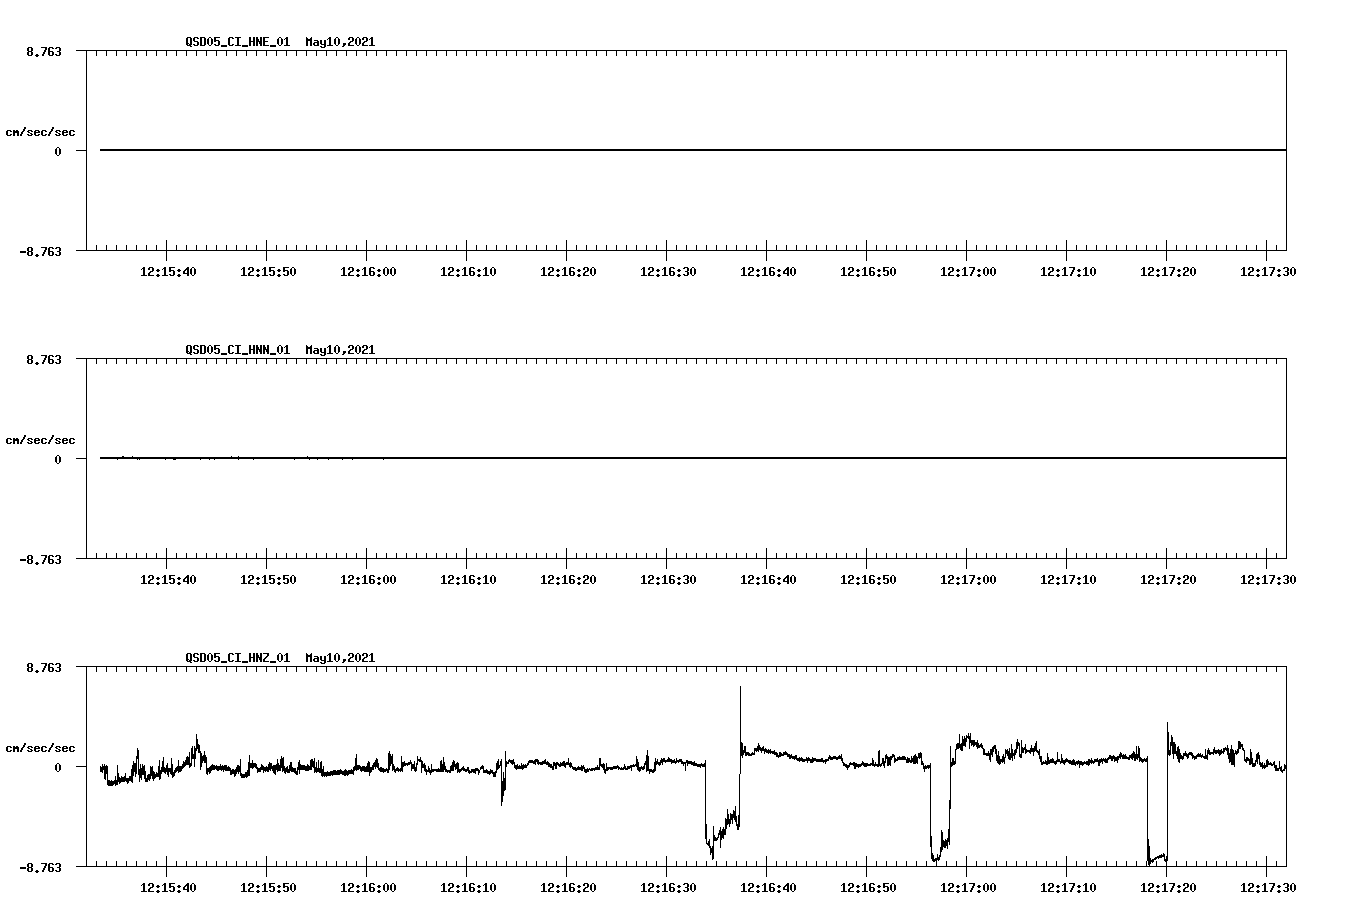Click 12:15:50 time label on HNE plot axis
Image resolution: width=1358 pixels, height=924 pixels.
coord(268,271)
